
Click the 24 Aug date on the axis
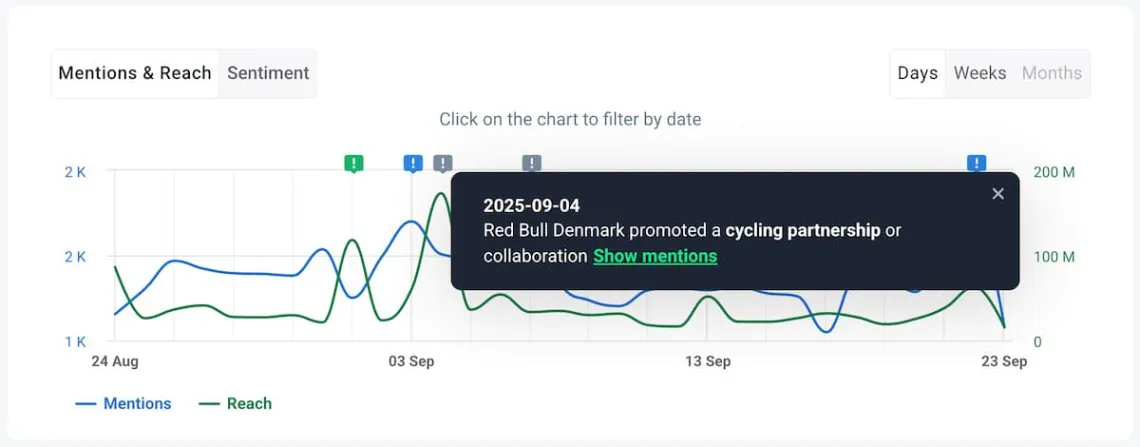115,361
